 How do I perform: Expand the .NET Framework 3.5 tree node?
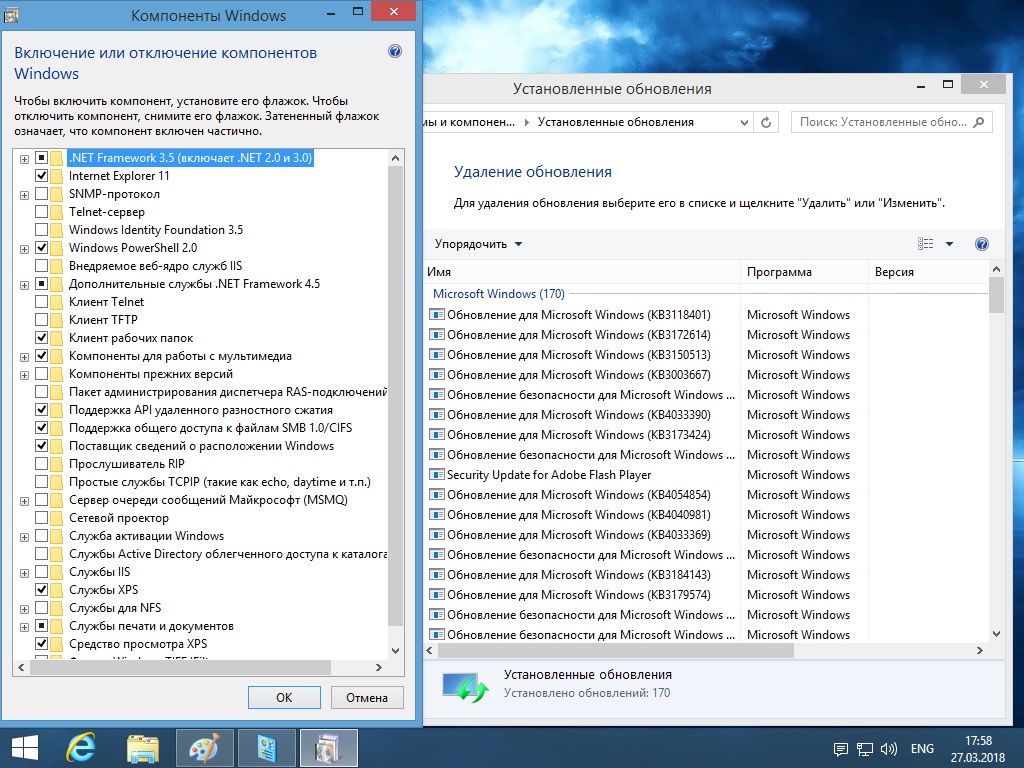coord(24,158)
